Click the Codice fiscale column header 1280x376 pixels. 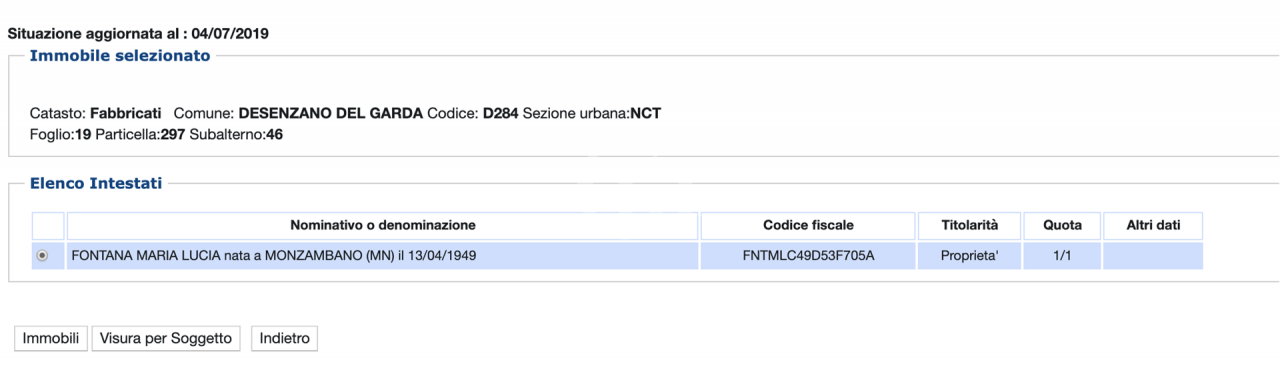(x=808, y=226)
